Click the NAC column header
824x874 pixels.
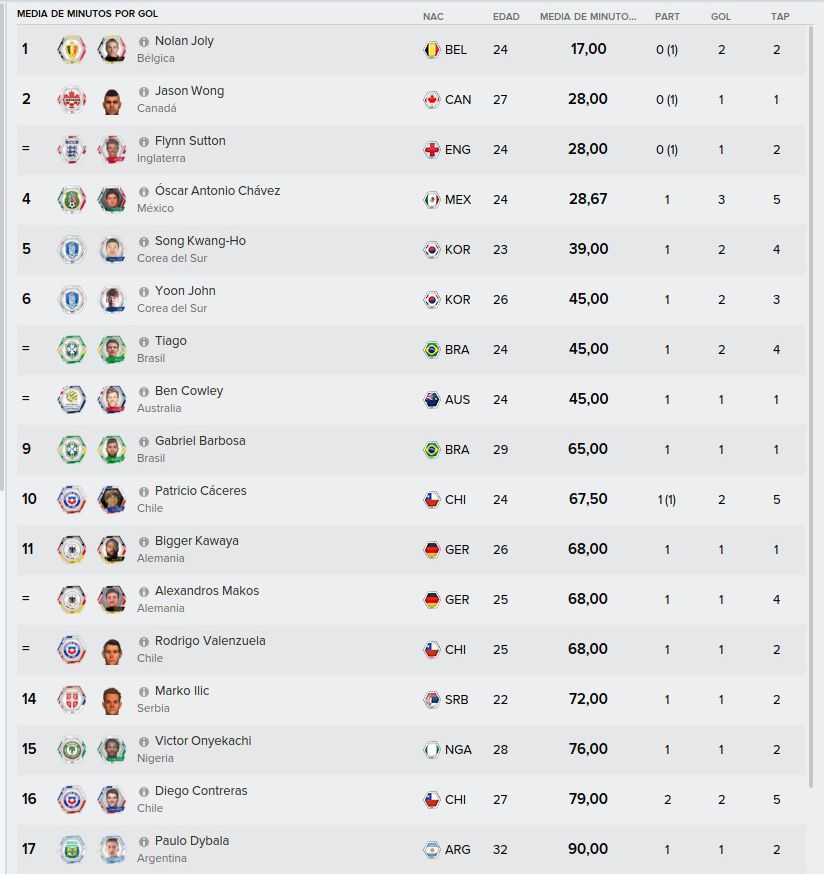[433, 17]
